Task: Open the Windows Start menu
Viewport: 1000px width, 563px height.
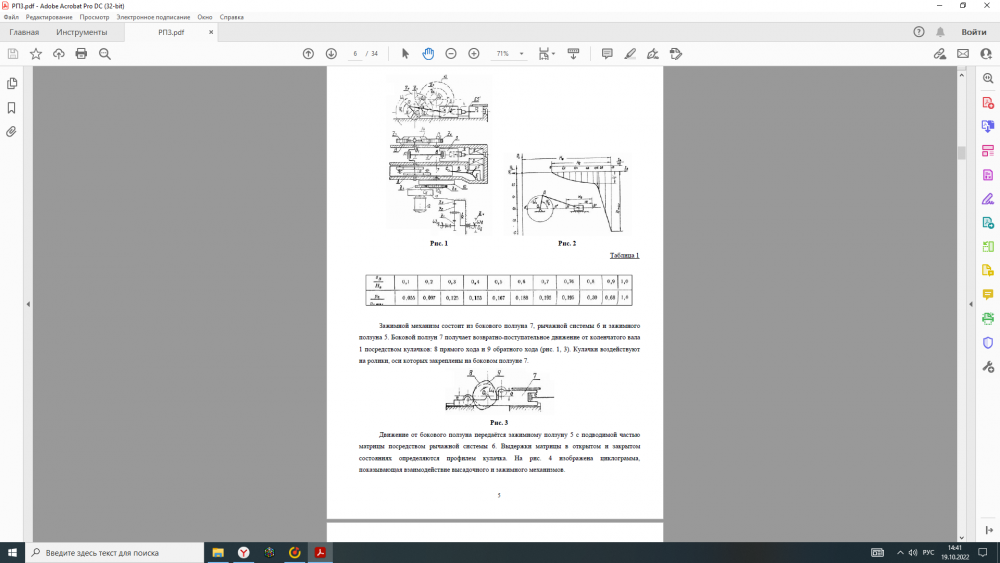Action: [12, 553]
